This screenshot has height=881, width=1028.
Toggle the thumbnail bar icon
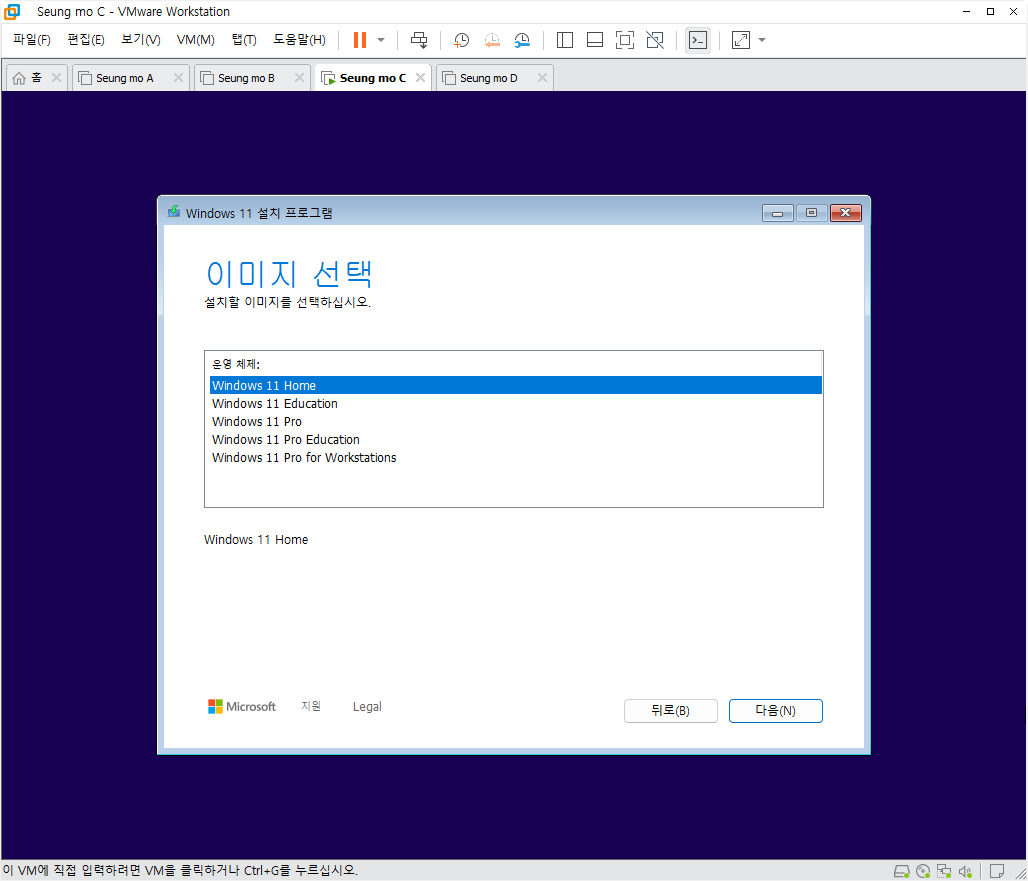(x=595, y=40)
